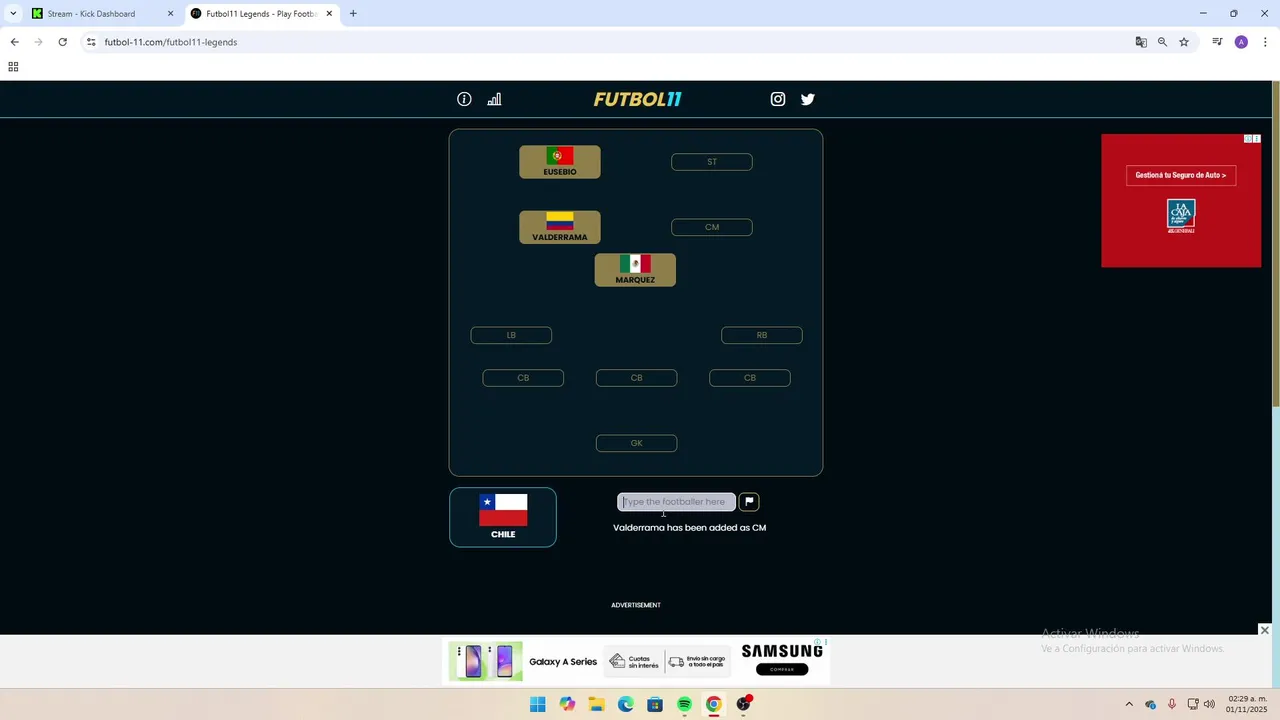Click the middle CB position slot
Image resolution: width=1280 pixels, height=720 pixels.
click(636, 378)
